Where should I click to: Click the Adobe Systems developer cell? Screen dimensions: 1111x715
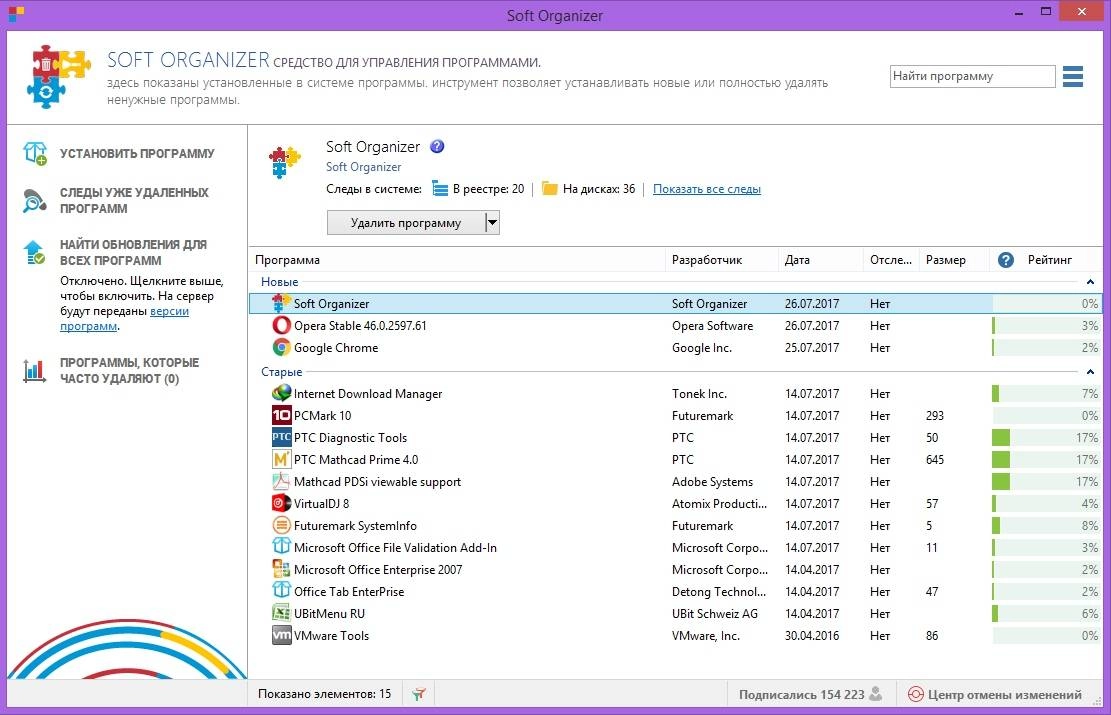pos(712,482)
